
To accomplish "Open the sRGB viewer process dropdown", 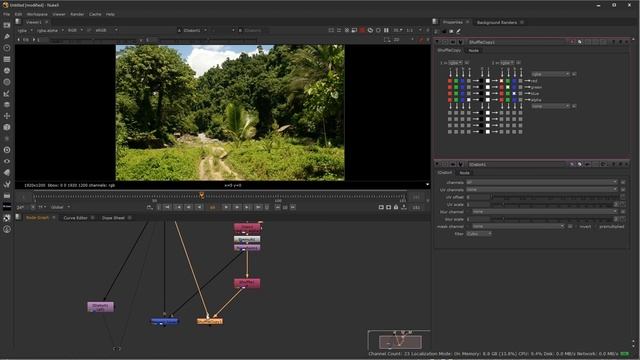I will click(106, 30).
